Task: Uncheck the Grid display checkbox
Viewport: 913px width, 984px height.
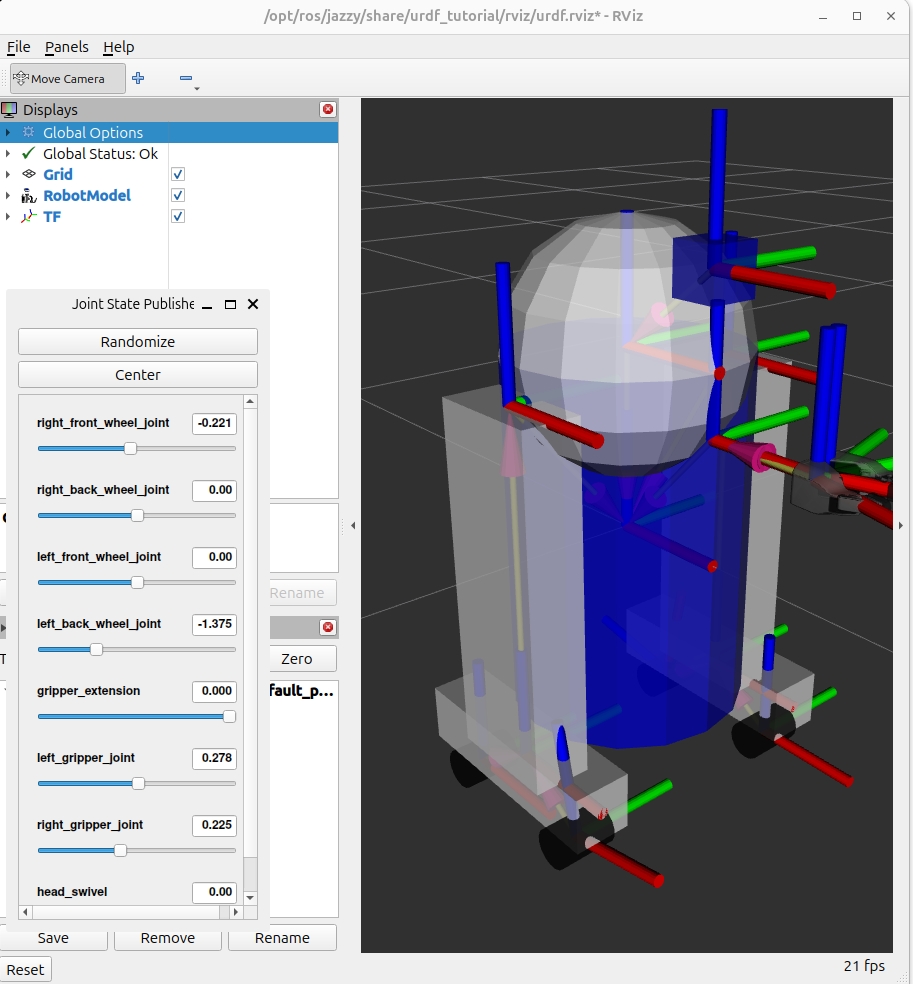Action: [x=178, y=174]
